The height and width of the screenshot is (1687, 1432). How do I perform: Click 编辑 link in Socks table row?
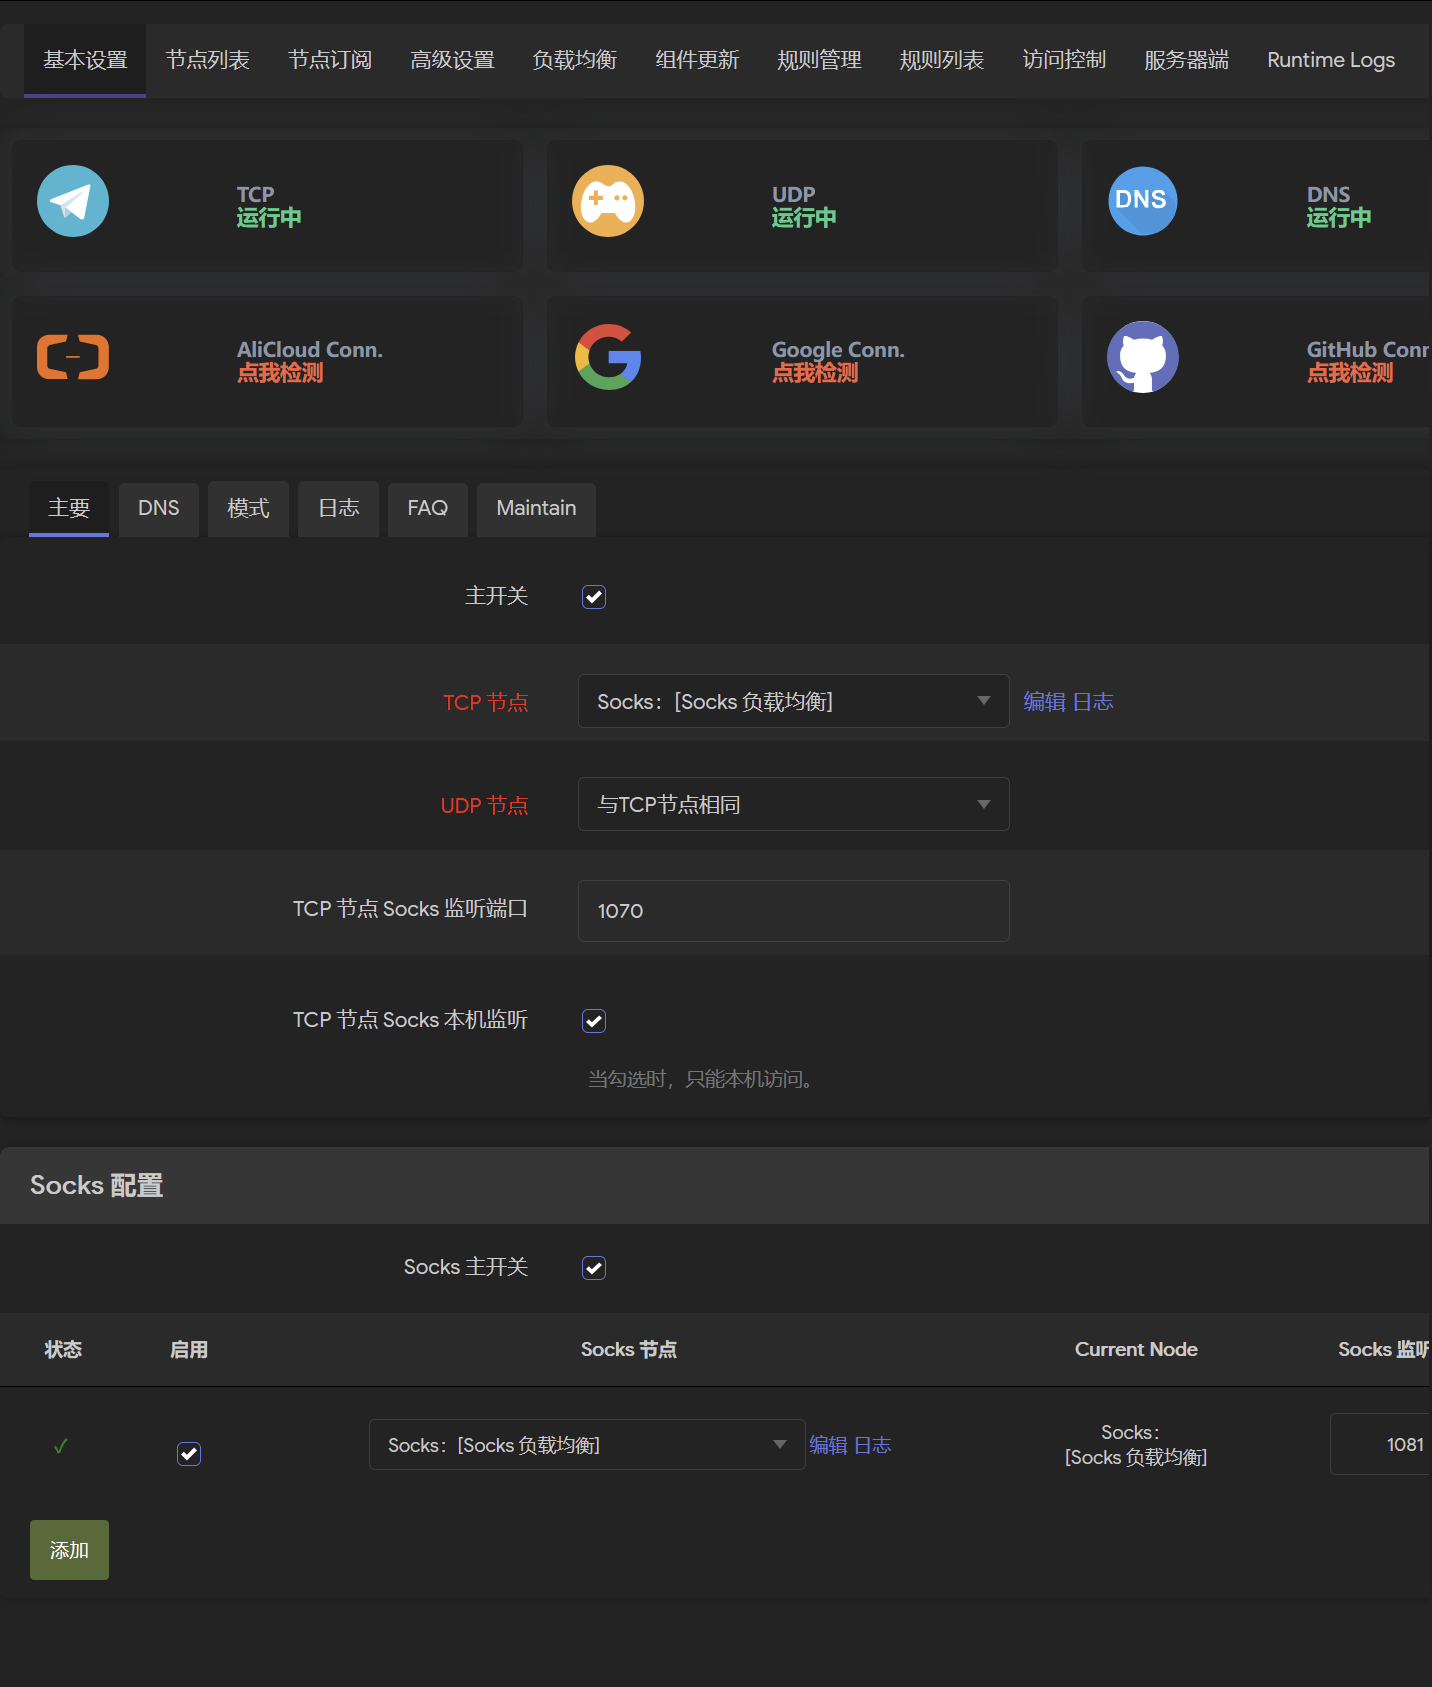[x=828, y=1445]
